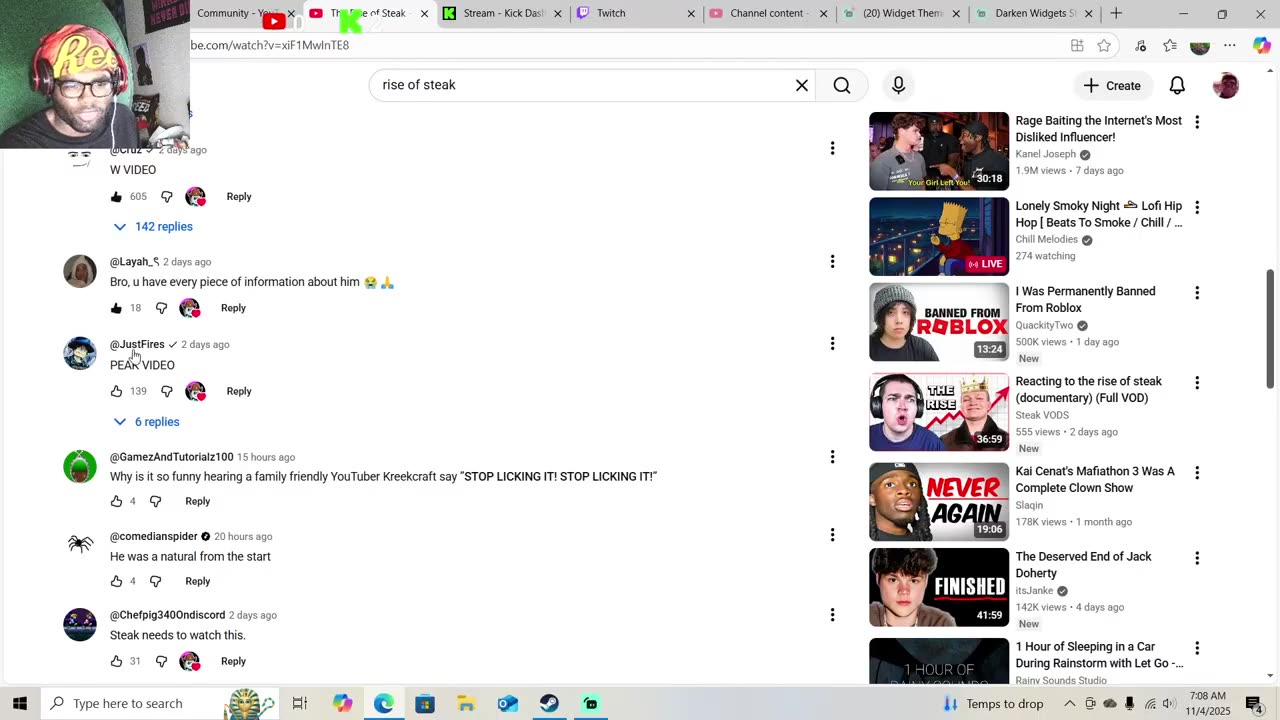This screenshot has width=1280, height=720.
Task: Open more actions for Kai Cenat Mafiathon video
Action: pyautogui.click(x=1197, y=472)
